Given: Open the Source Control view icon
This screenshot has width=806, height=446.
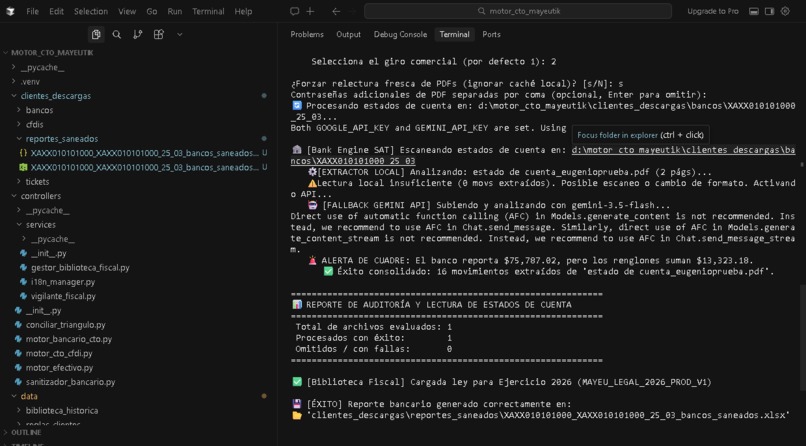Looking at the screenshot, I should [137, 34].
